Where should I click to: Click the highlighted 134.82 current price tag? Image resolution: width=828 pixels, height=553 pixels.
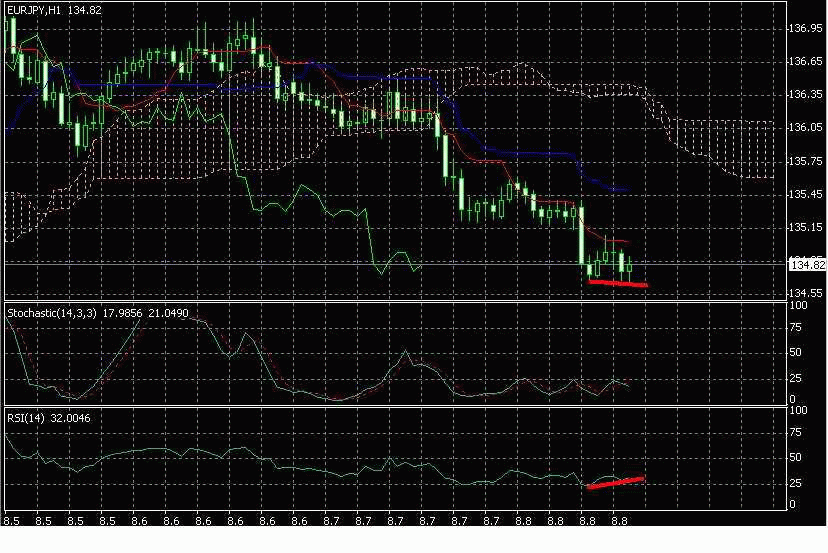point(807,265)
